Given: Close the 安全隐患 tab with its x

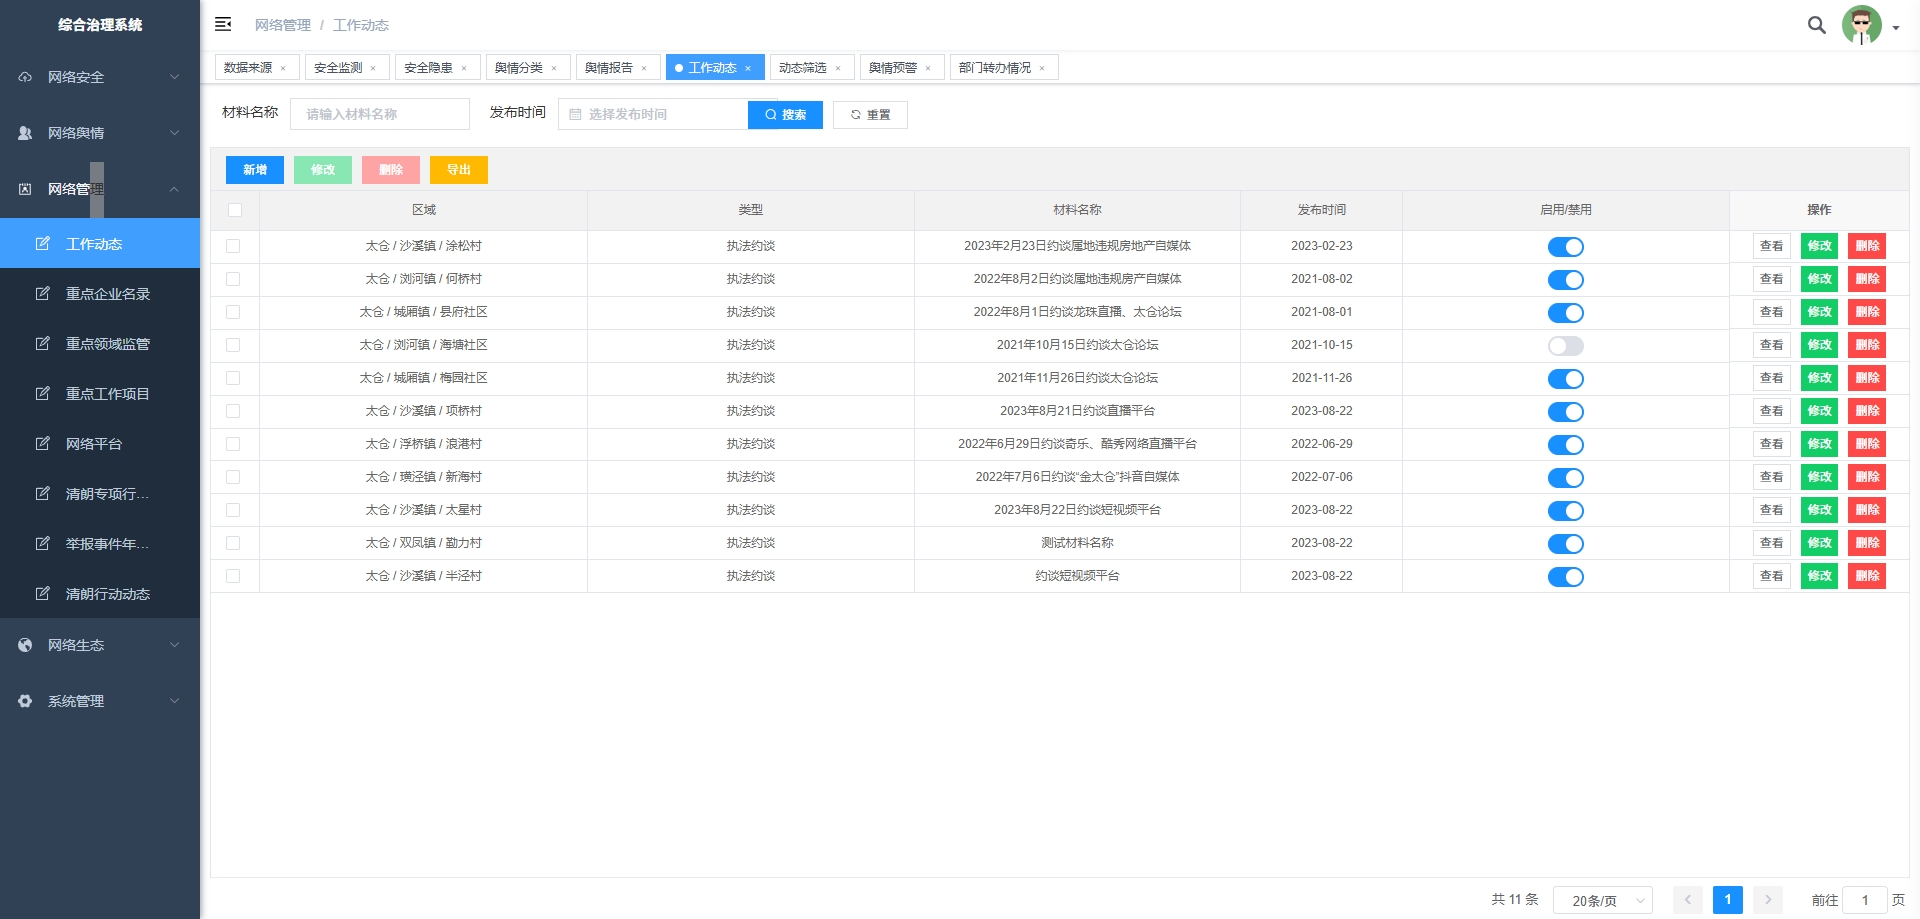Looking at the screenshot, I should tap(464, 68).
